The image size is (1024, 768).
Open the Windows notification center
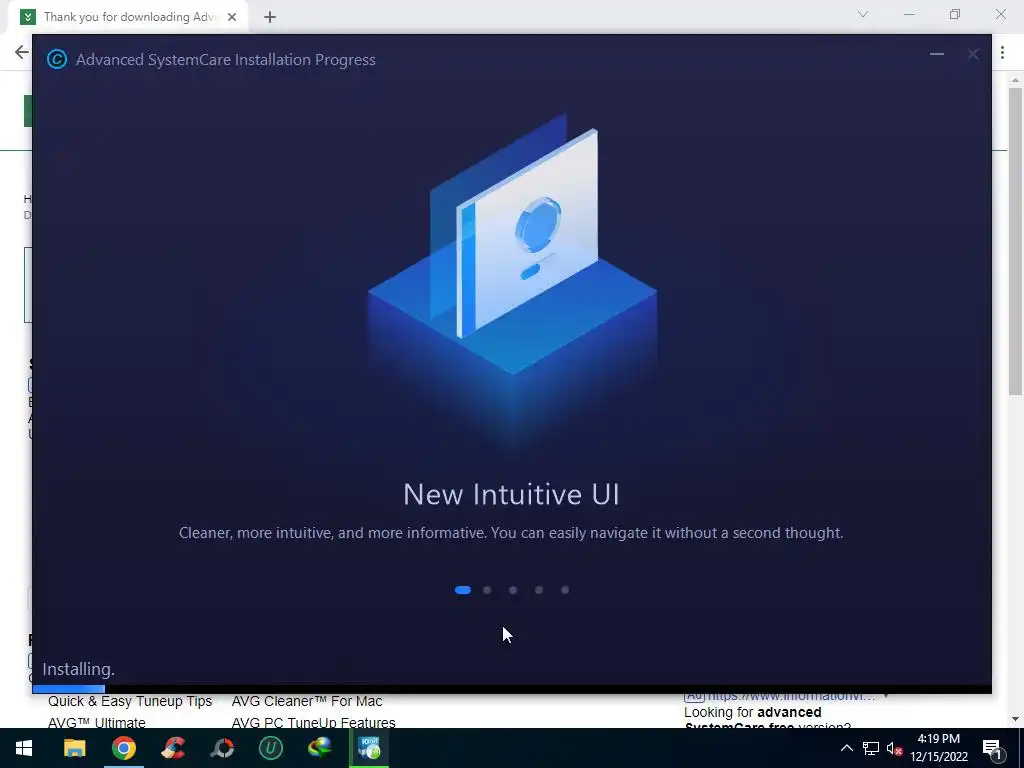point(992,748)
